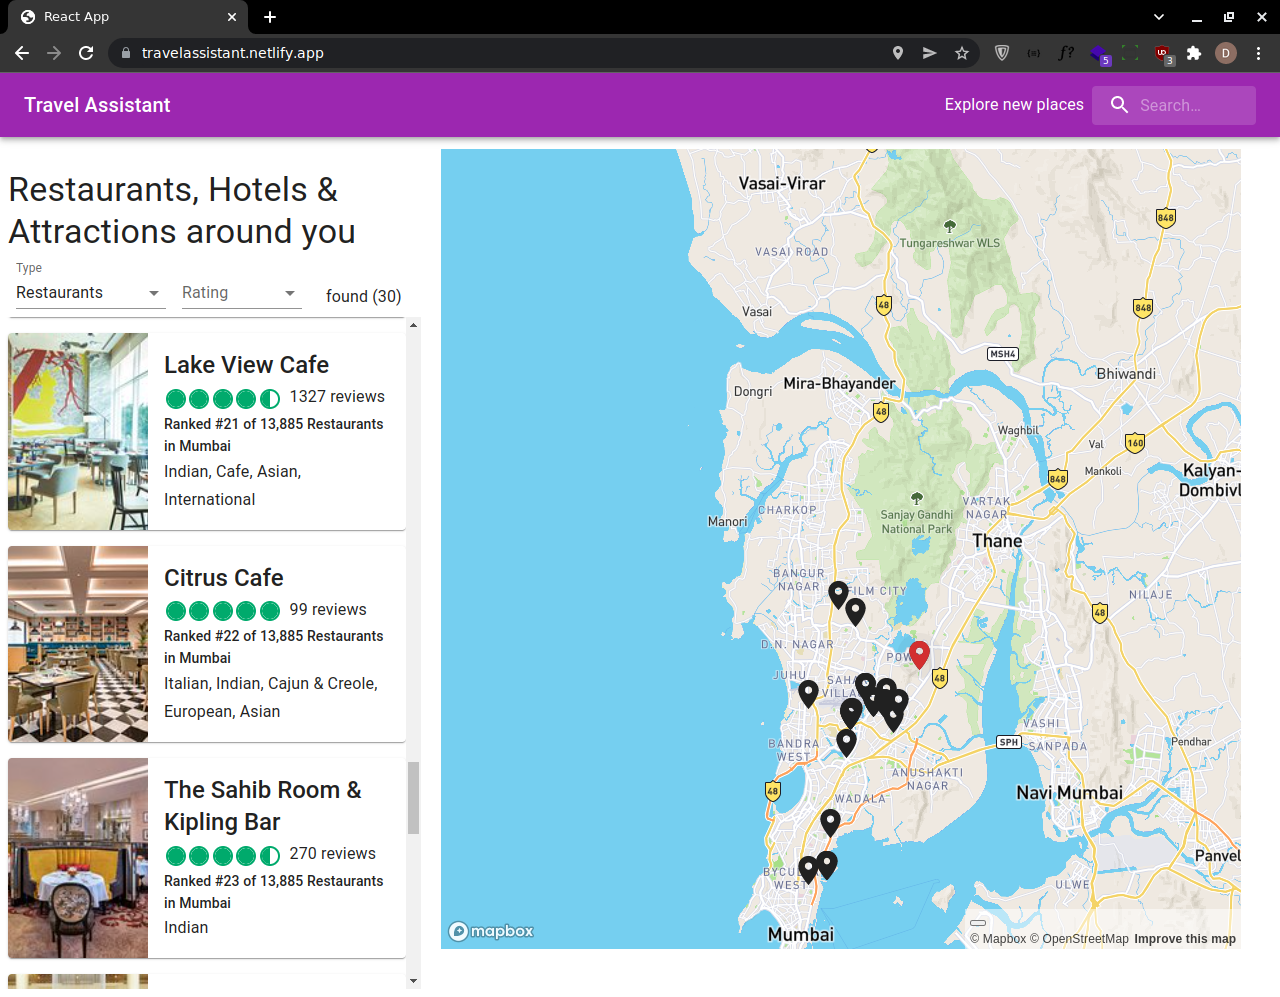
Task: Open the tab search chevron
Action: coord(1159,17)
